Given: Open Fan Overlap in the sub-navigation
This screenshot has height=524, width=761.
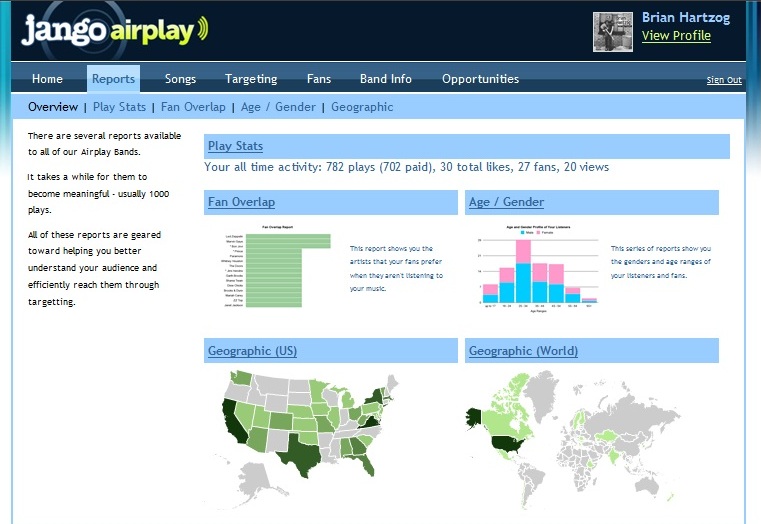Looking at the screenshot, I should click(193, 107).
